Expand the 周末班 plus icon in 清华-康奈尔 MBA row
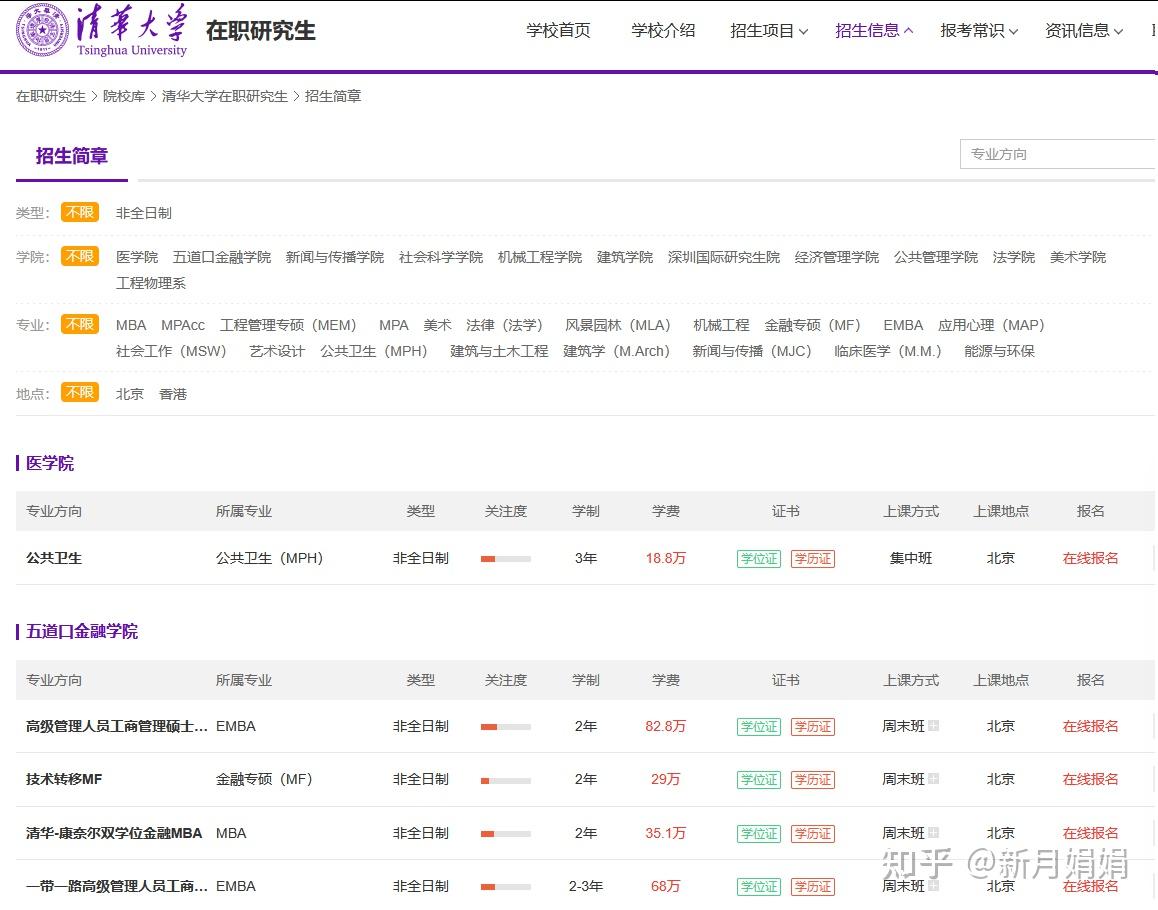Screen dimensions: 1158x910 point(933,832)
